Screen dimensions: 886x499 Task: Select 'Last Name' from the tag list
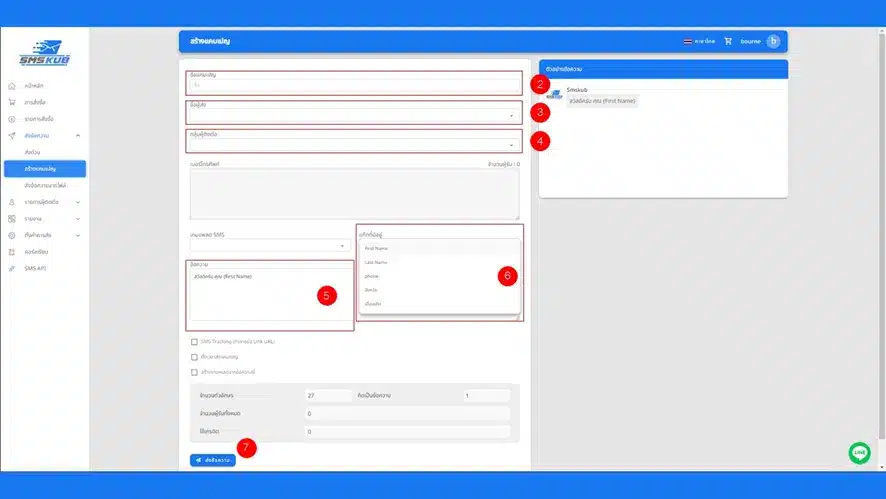tap(376, 261)
